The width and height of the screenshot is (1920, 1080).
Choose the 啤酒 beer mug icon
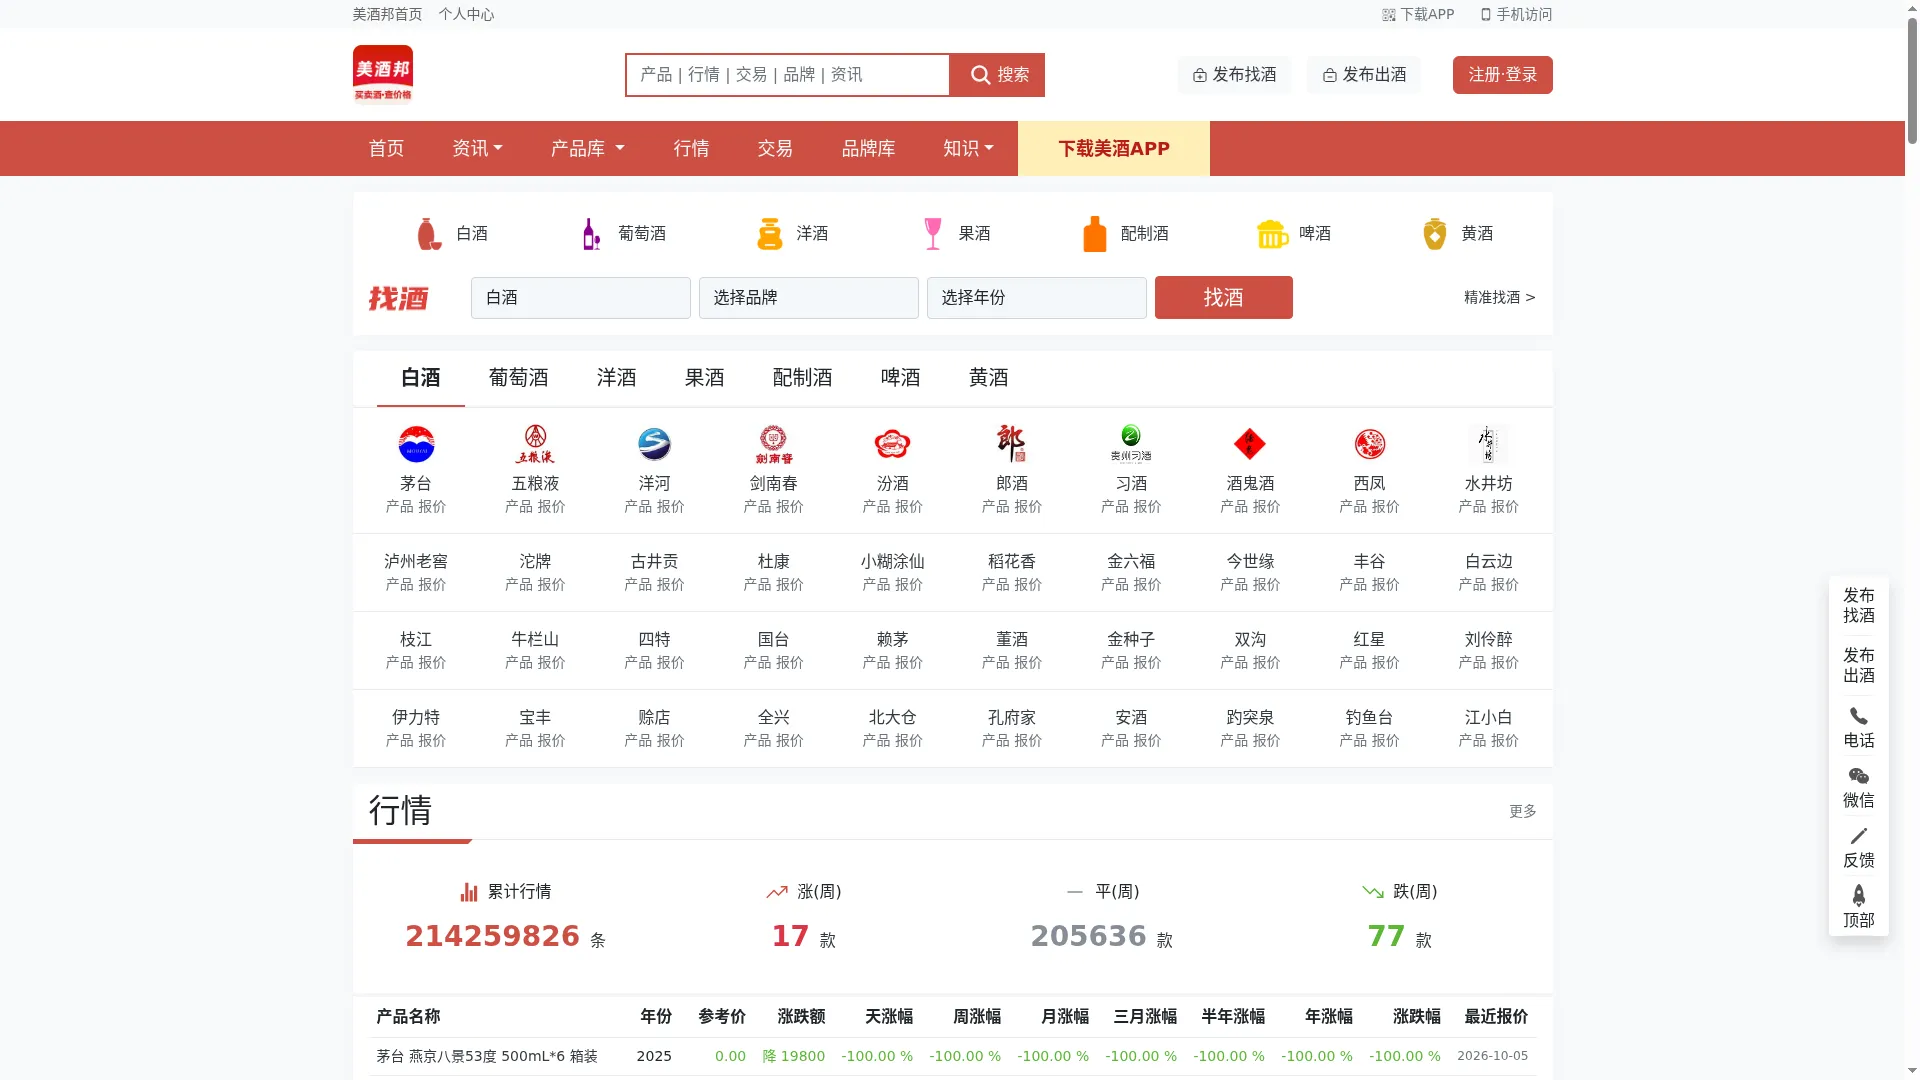point(1272,234)
